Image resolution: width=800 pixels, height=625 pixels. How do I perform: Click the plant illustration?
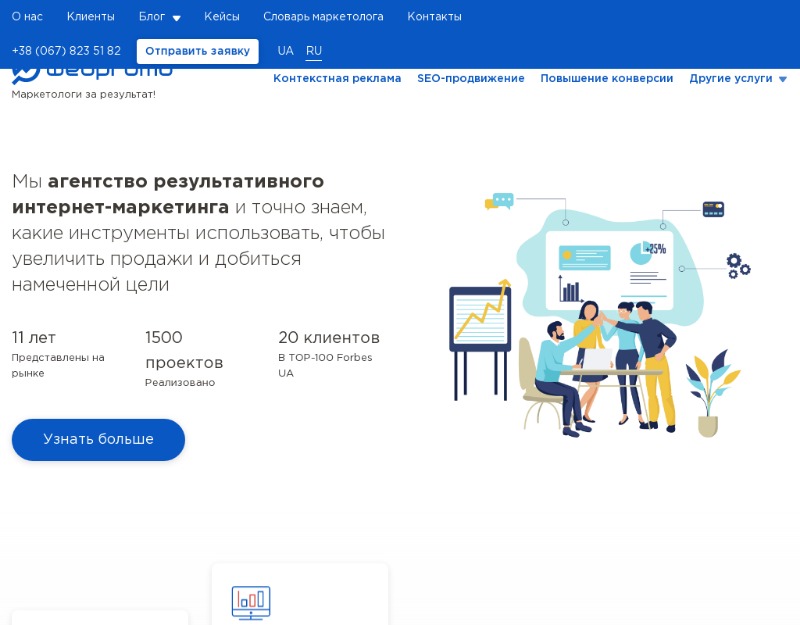click(712, 393)
